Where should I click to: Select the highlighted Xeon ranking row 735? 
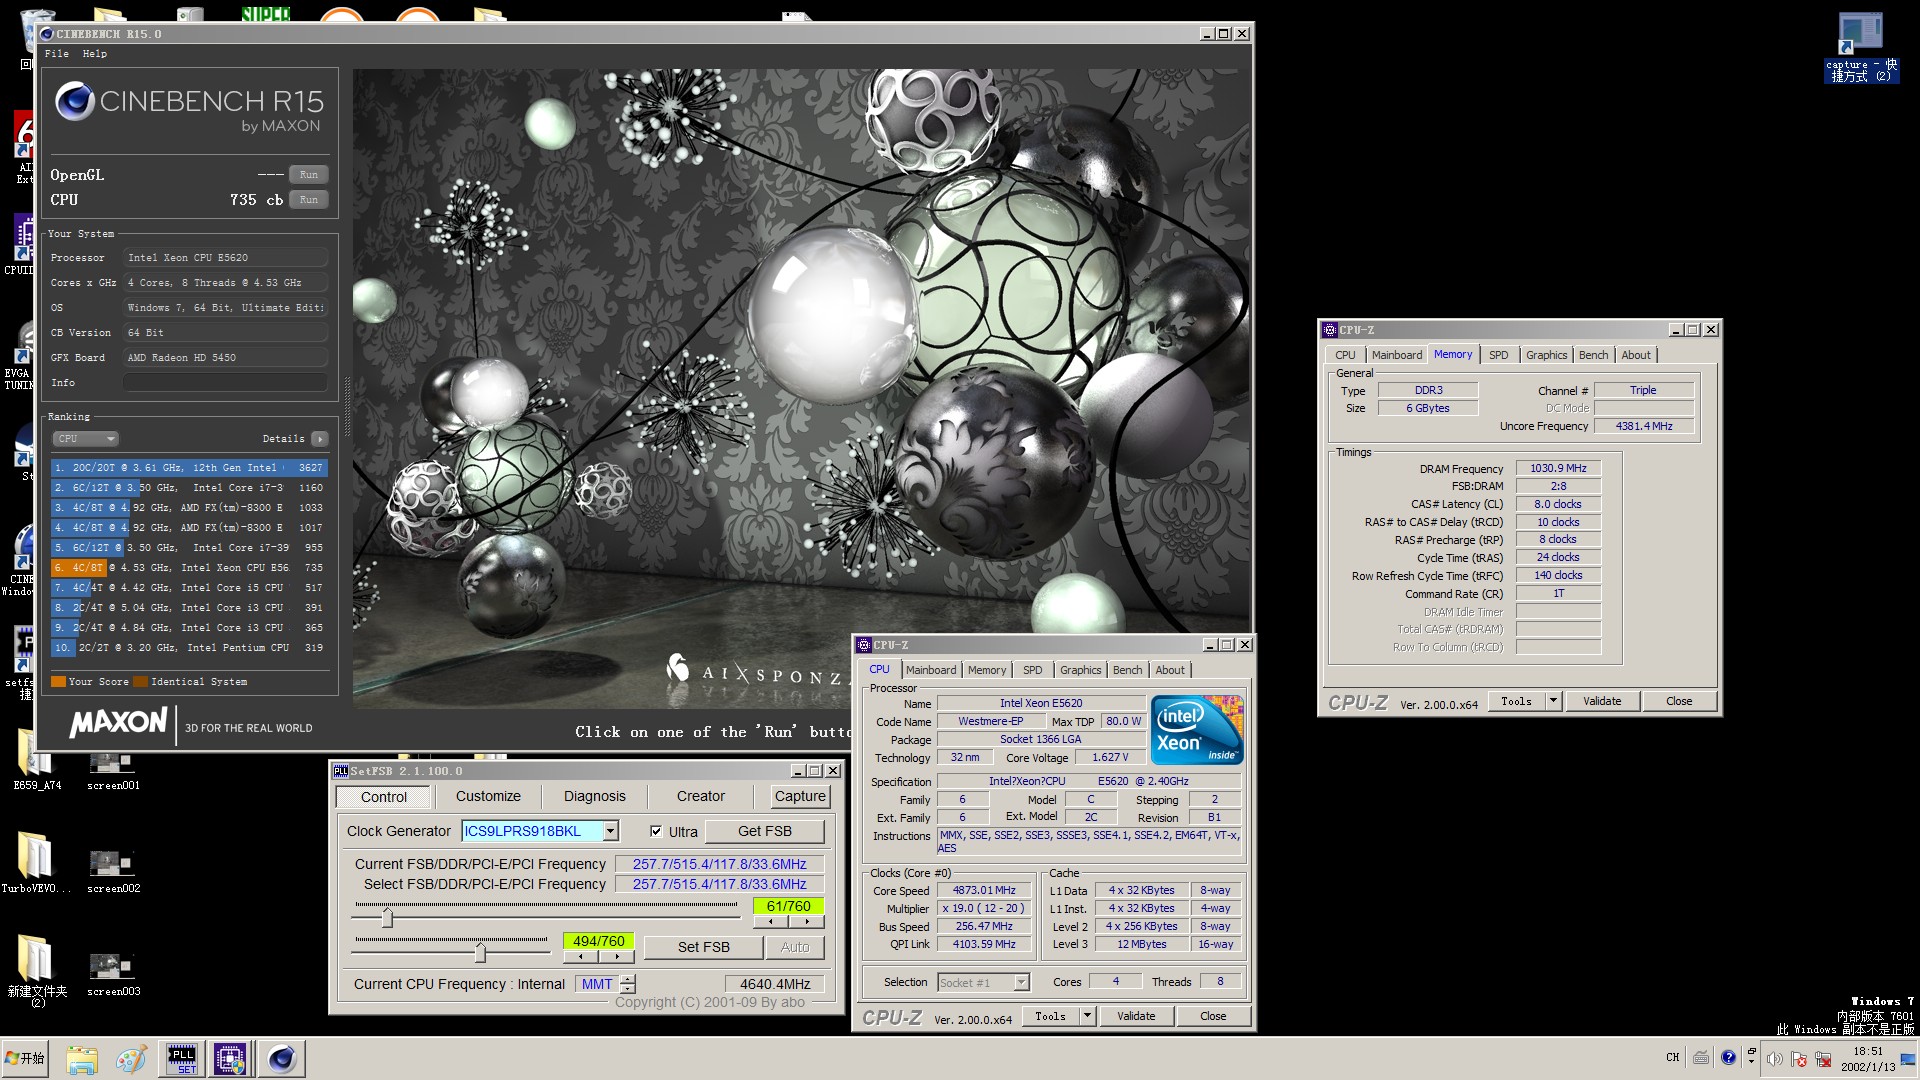[189, 568]
